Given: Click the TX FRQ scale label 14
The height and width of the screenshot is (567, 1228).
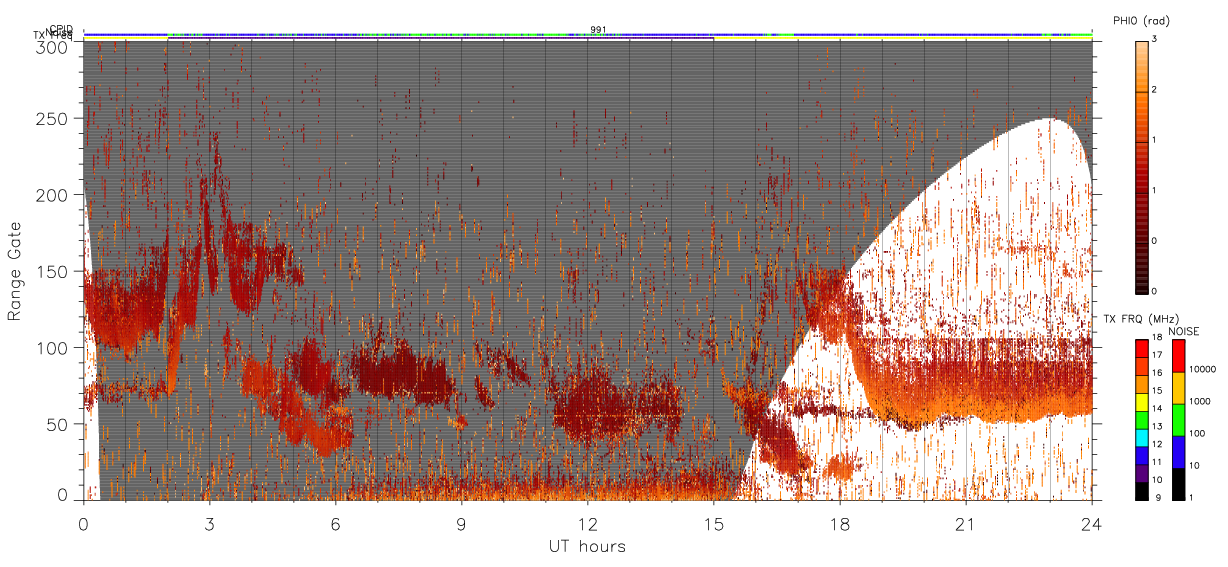Looking at the screenshot, I should [x=1155, y=409].
